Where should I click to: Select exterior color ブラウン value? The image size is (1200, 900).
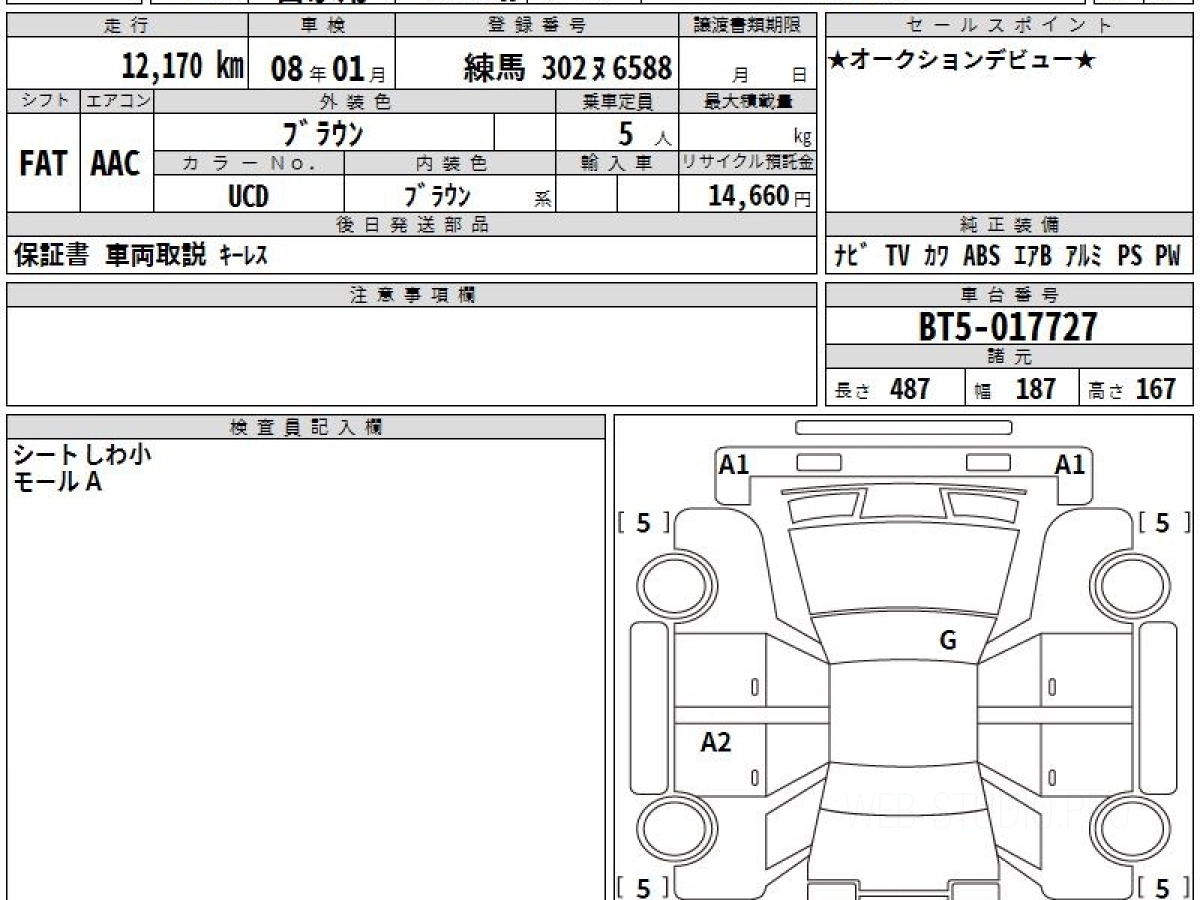click(x=322, y=132)
